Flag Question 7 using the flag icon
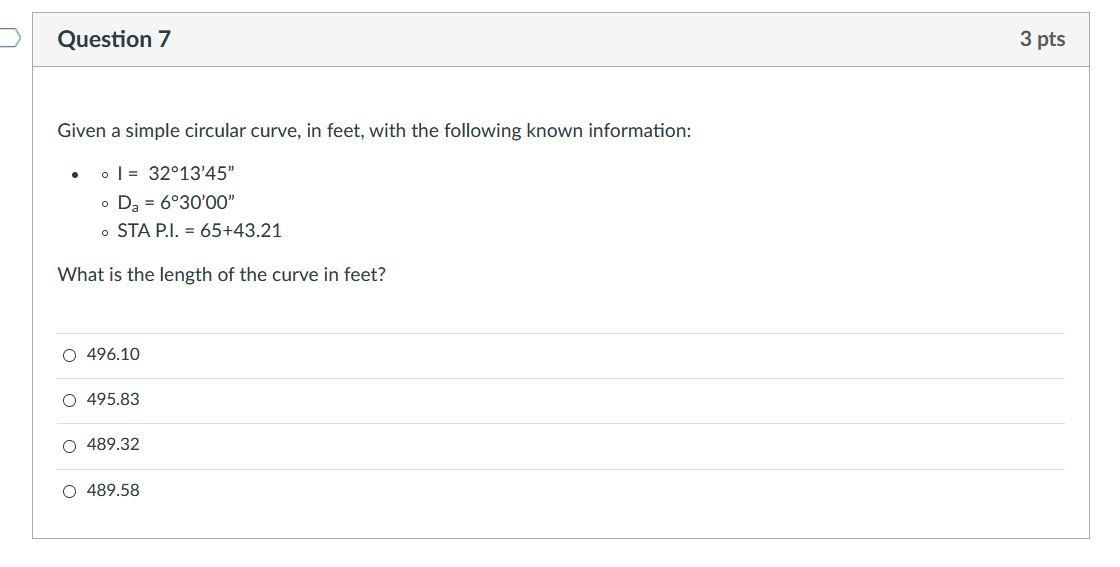Viewport: 1120px width, 567px height. pos(8,39)
